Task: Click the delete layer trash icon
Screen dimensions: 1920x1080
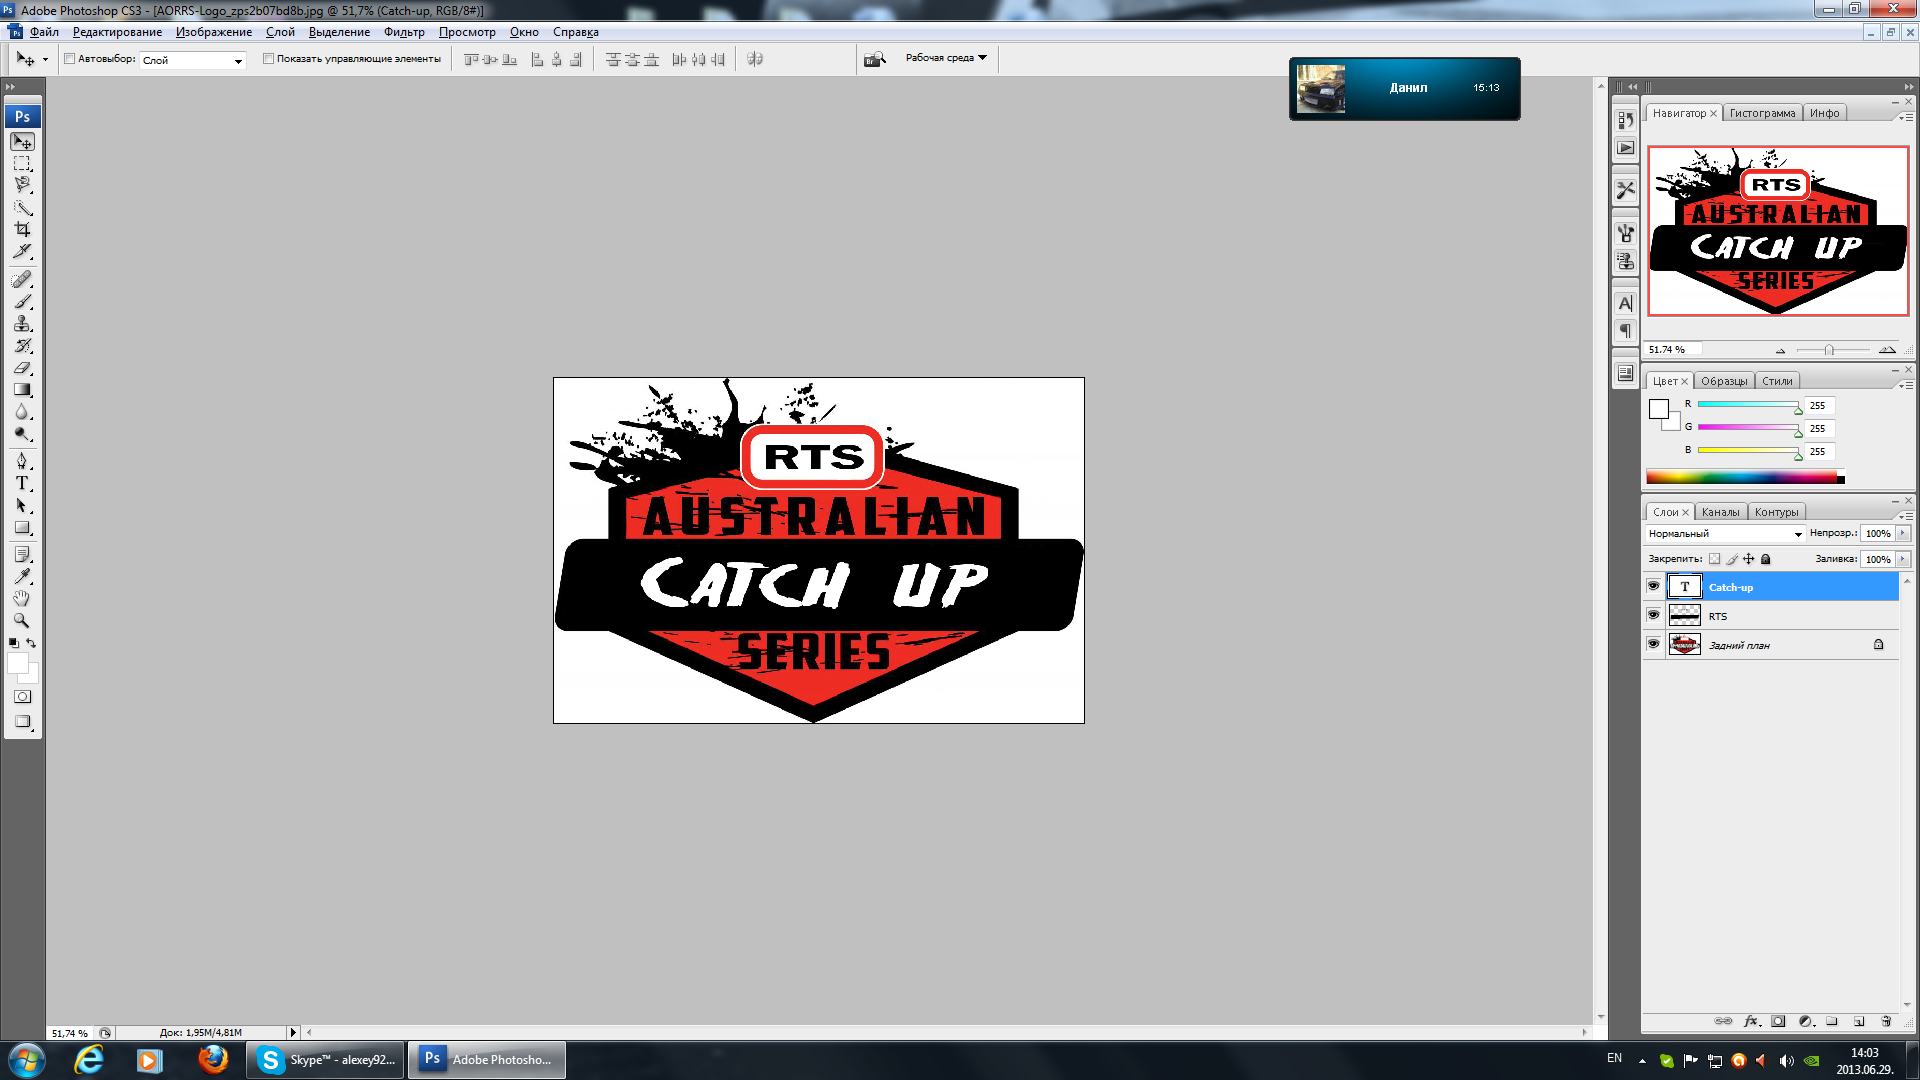Action: (x=1886, y=1021)
